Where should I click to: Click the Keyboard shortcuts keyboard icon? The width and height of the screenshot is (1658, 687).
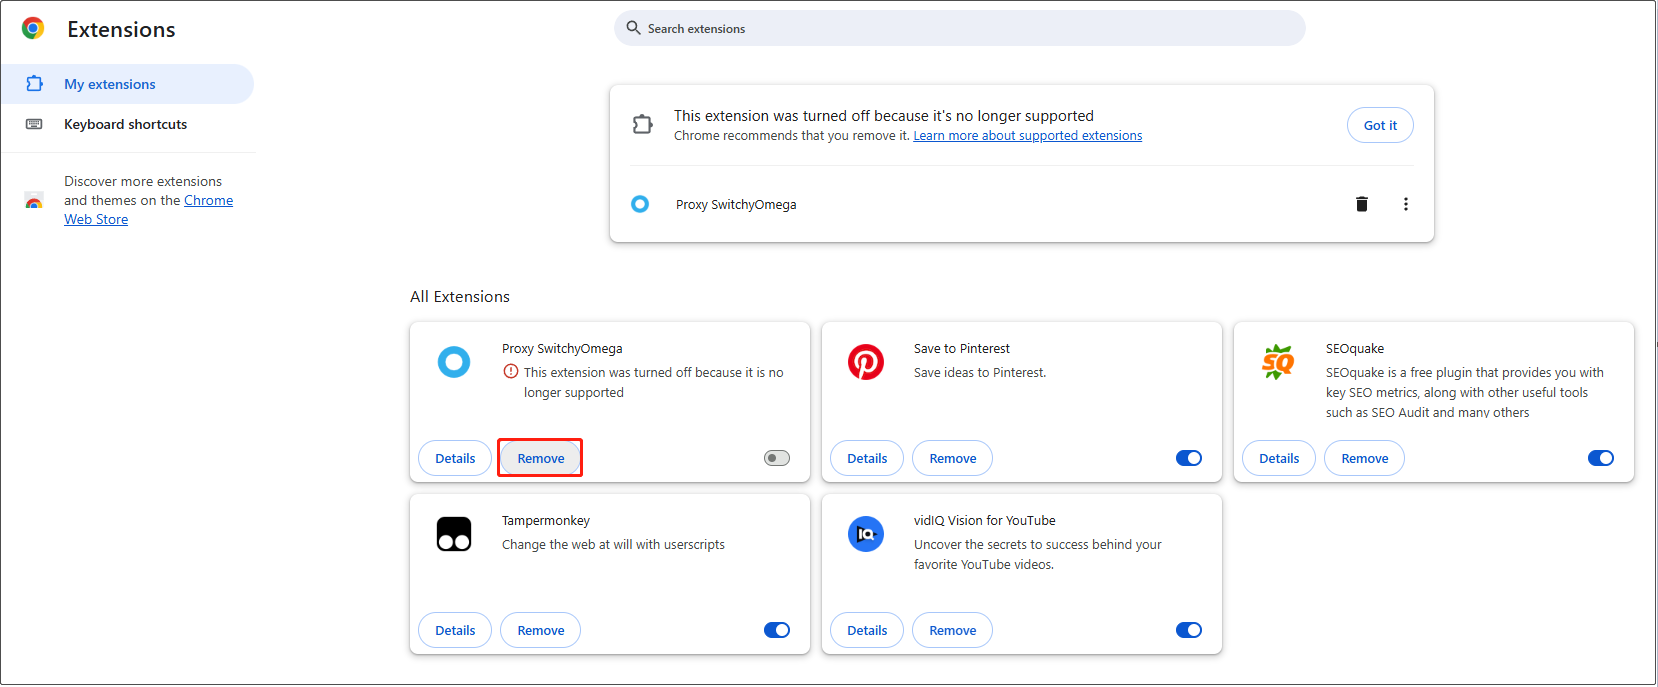pos(34,124)
